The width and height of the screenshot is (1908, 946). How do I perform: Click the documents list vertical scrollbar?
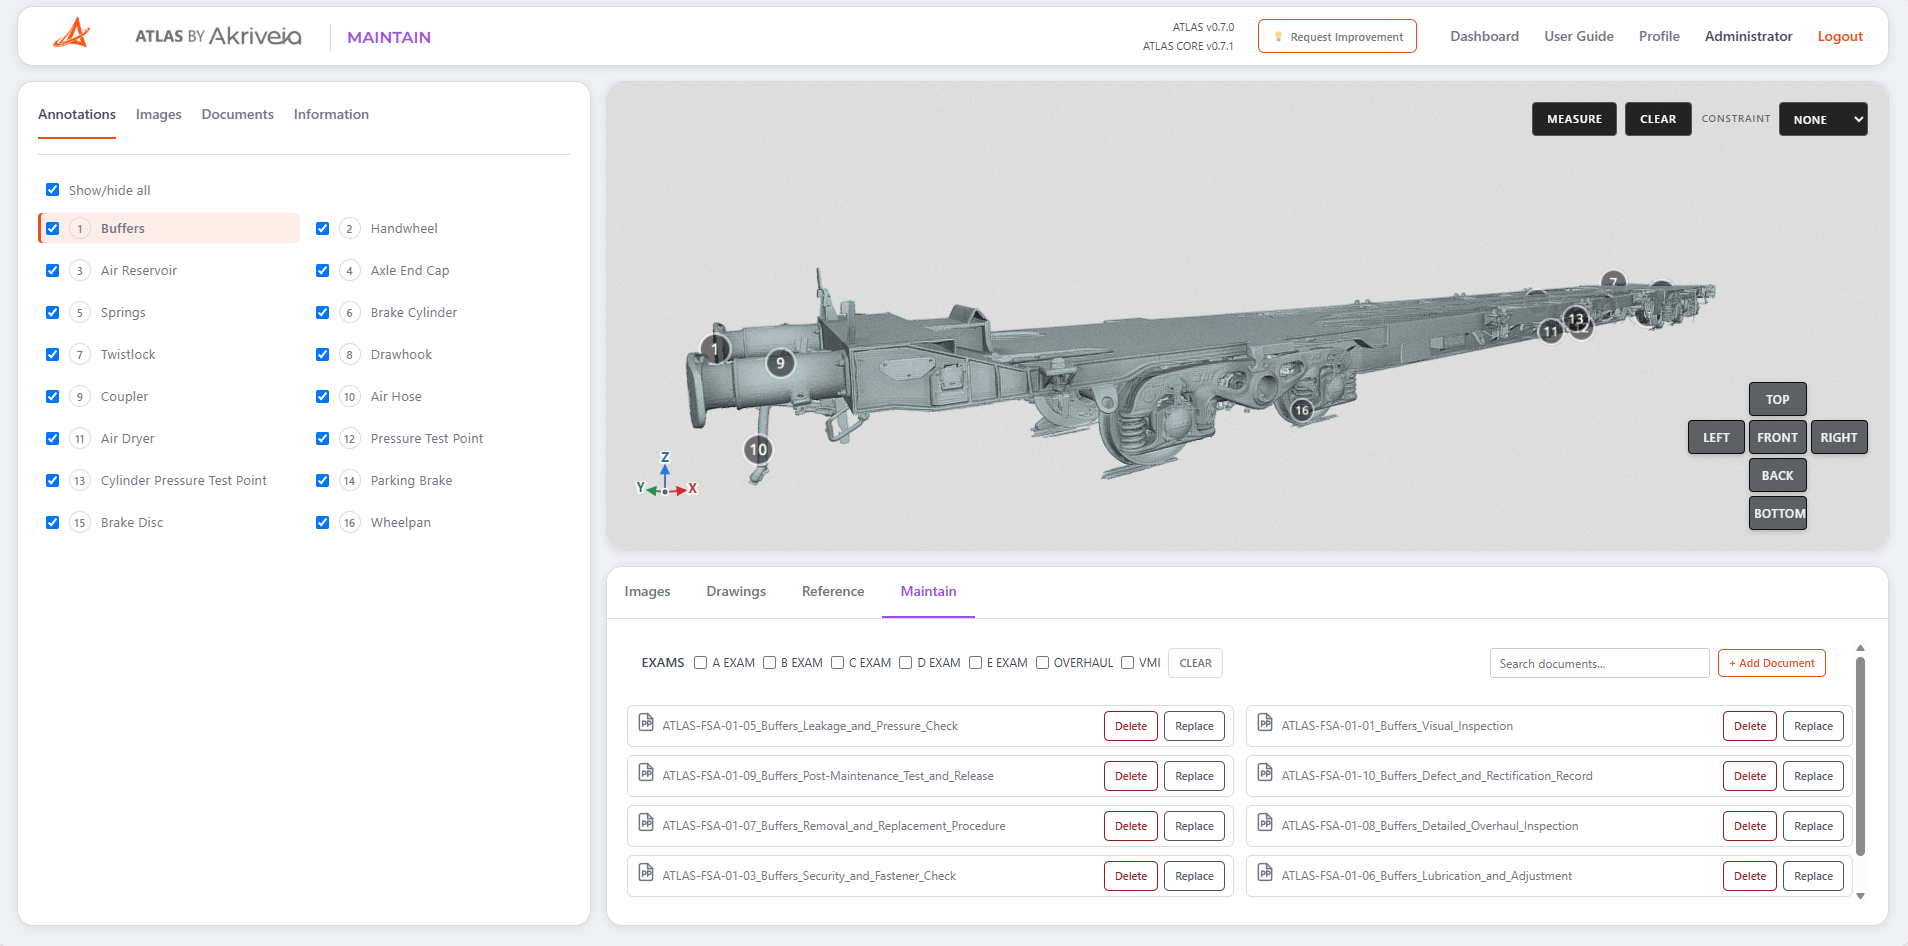[1860, 756]
